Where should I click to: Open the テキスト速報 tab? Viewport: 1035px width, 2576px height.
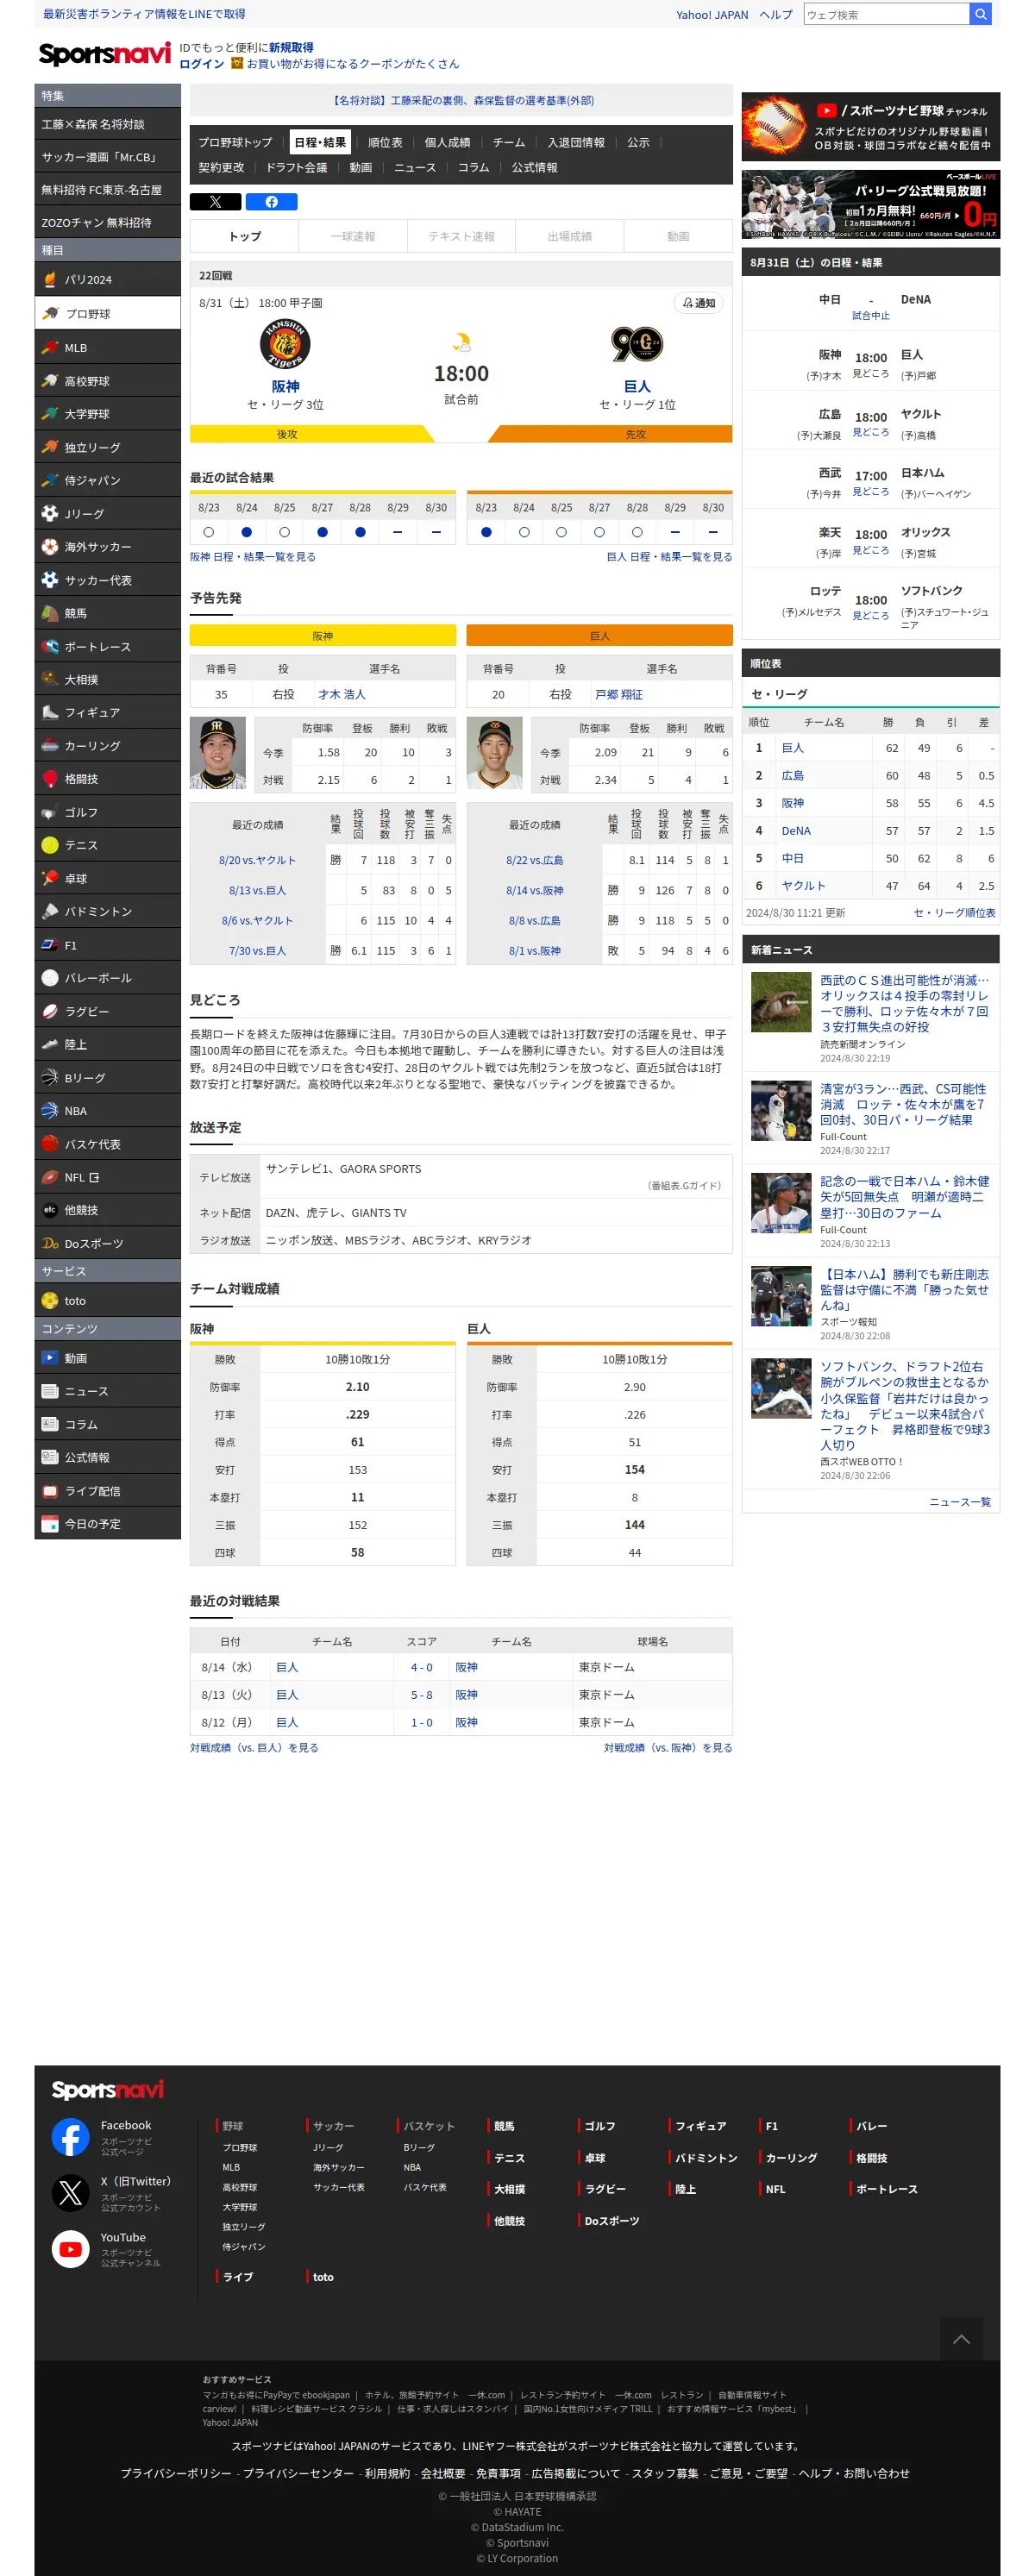pos(461,236)
